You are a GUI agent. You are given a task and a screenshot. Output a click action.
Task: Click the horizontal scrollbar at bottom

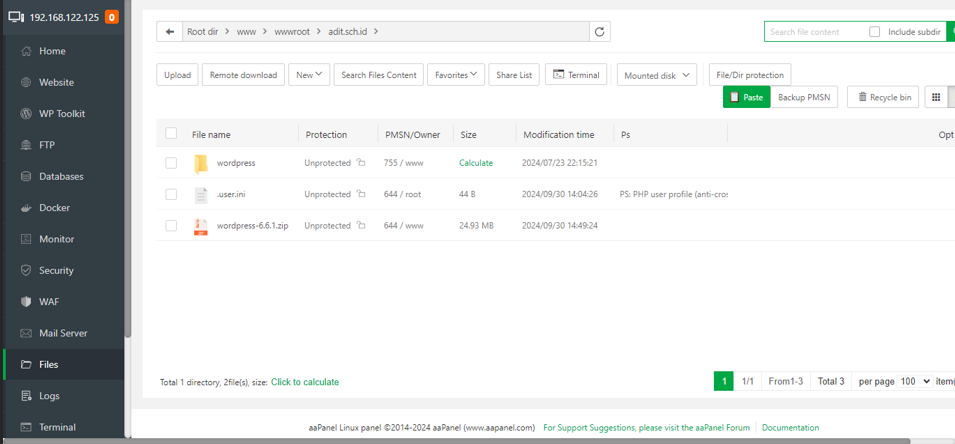point(457,440)
